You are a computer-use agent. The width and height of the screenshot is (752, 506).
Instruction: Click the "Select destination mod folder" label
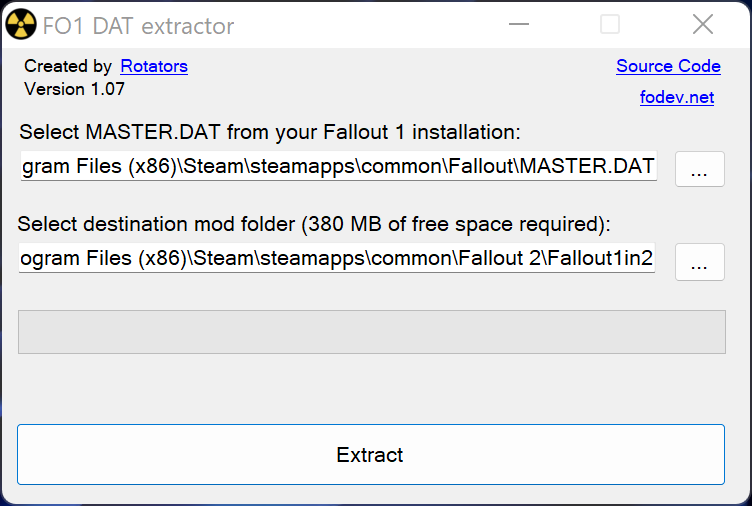click(314, 223)
